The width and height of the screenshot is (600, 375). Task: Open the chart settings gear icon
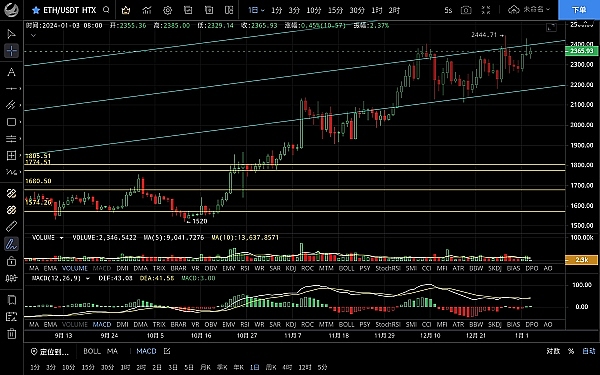[167, 10]
